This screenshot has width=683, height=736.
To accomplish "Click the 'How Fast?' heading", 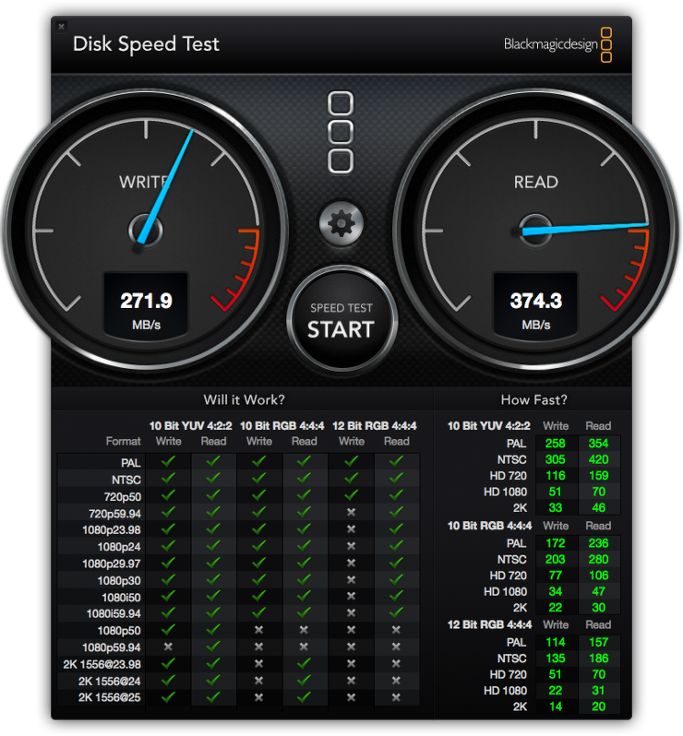I will [x=534, y=399].
